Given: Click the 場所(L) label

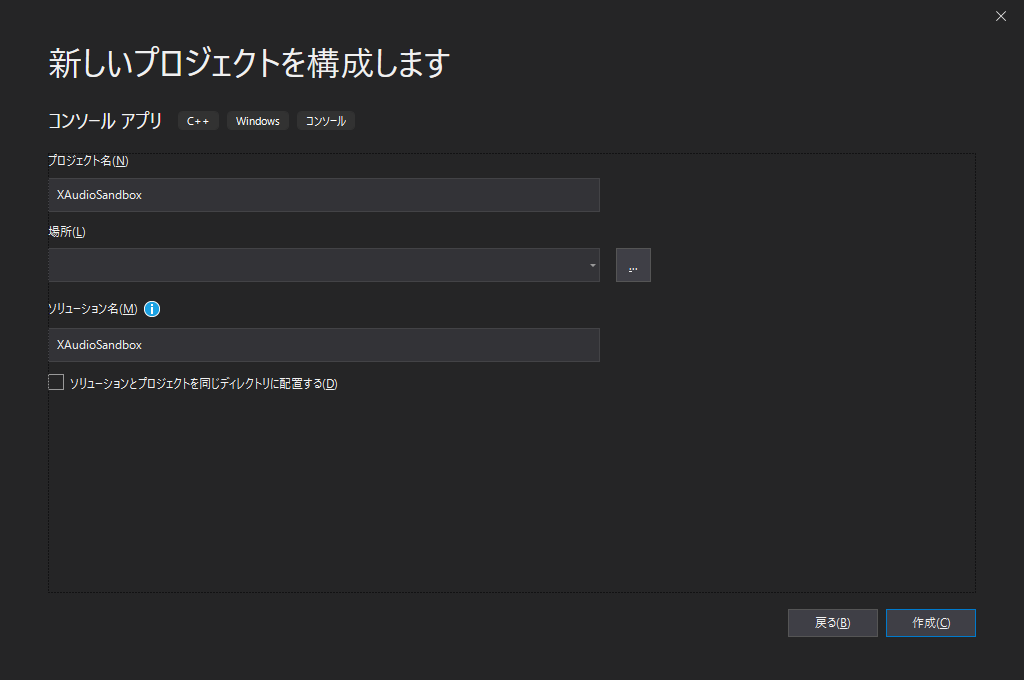Looking at the screenshot, I should tap(67, 231).
